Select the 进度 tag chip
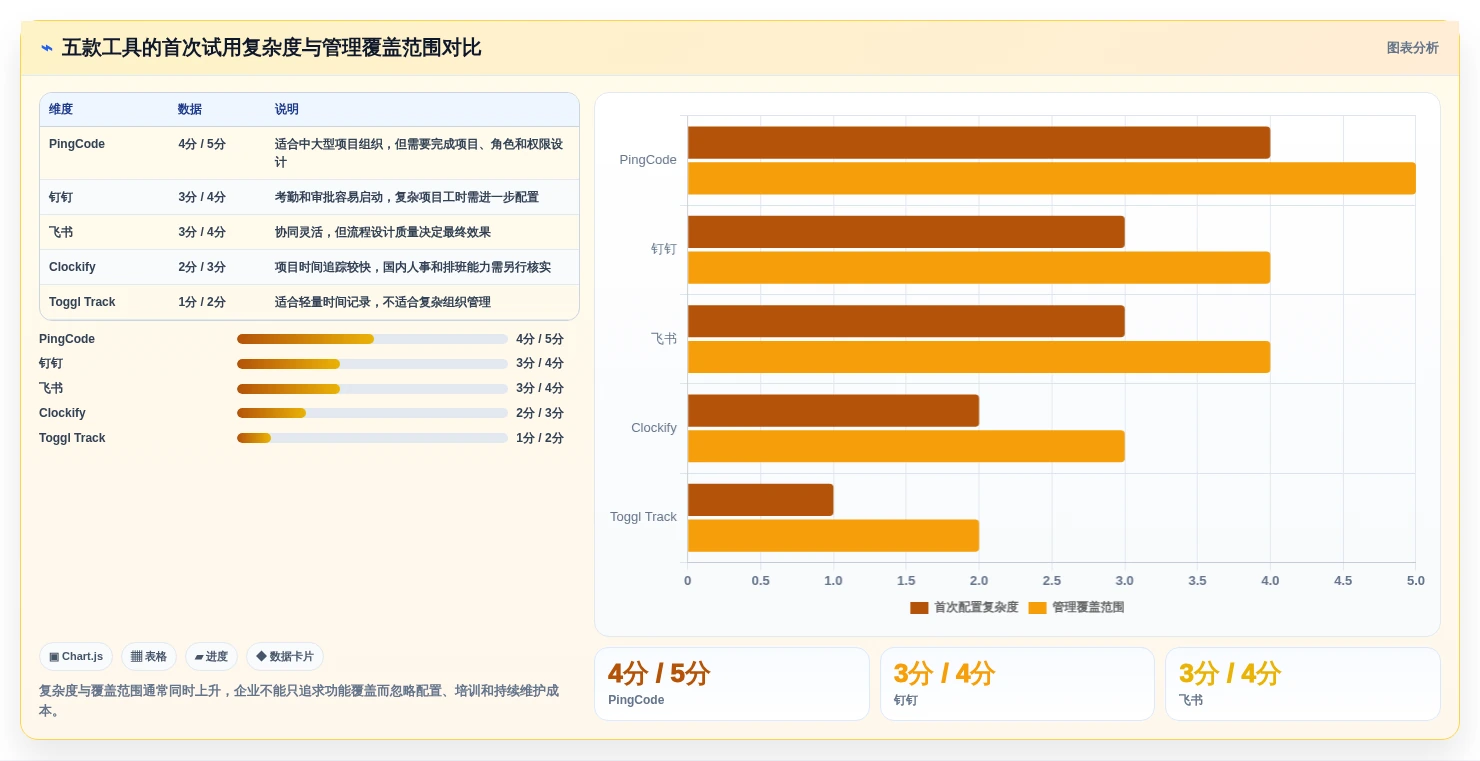The height and width of the screenshot is (761, 1480). click(211, 657)
